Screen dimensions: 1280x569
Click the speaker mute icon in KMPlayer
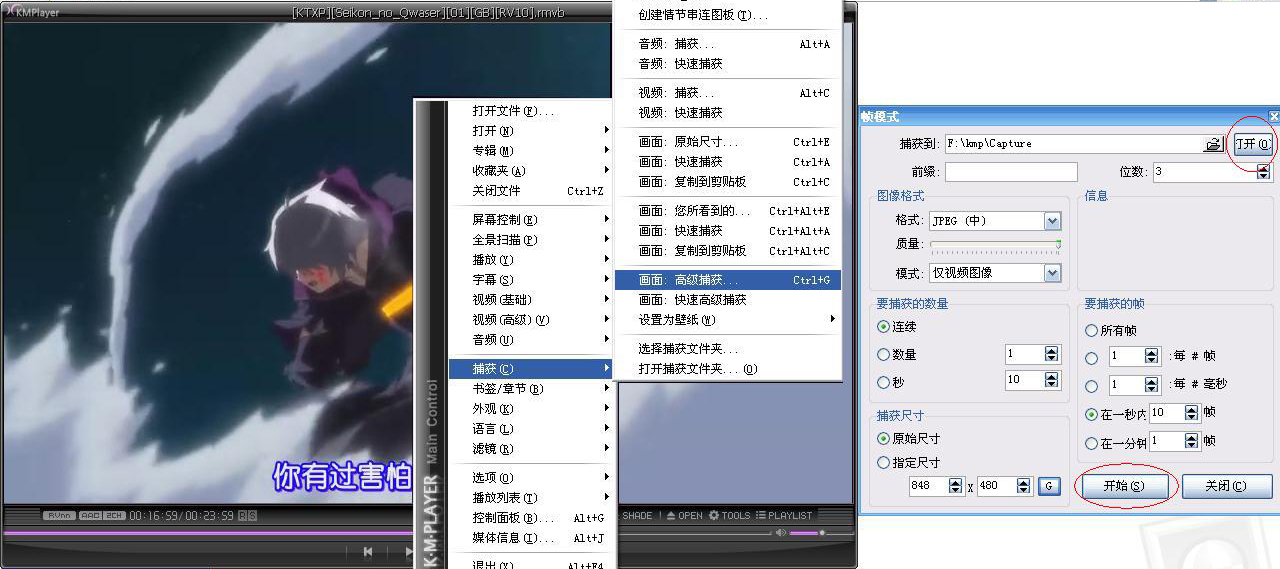pyautogui.click(x=781, y=533)
